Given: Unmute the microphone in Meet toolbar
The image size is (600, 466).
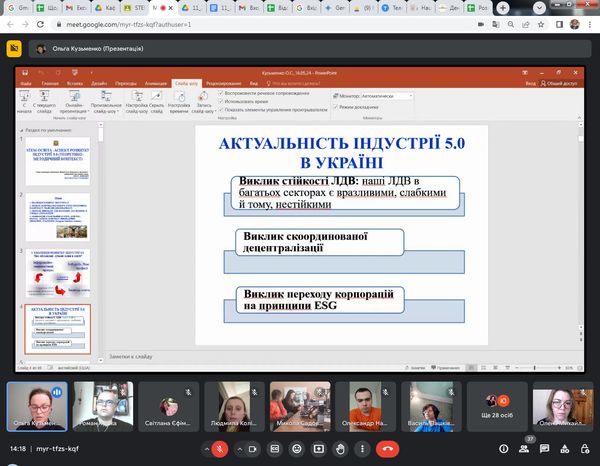Looking at the screenshot, I should click(x=219, y=449).
